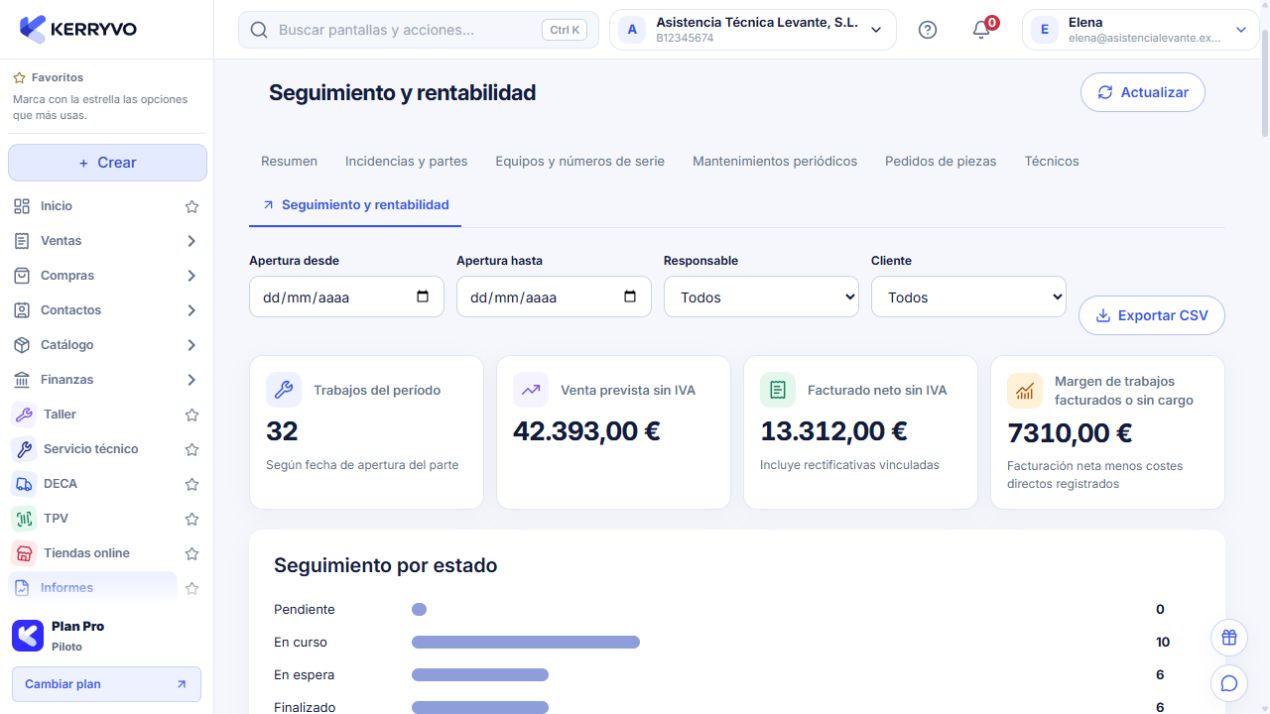Toggle the DECA favorite star
The image size is (1270, 714).
(x=192, y=484)
